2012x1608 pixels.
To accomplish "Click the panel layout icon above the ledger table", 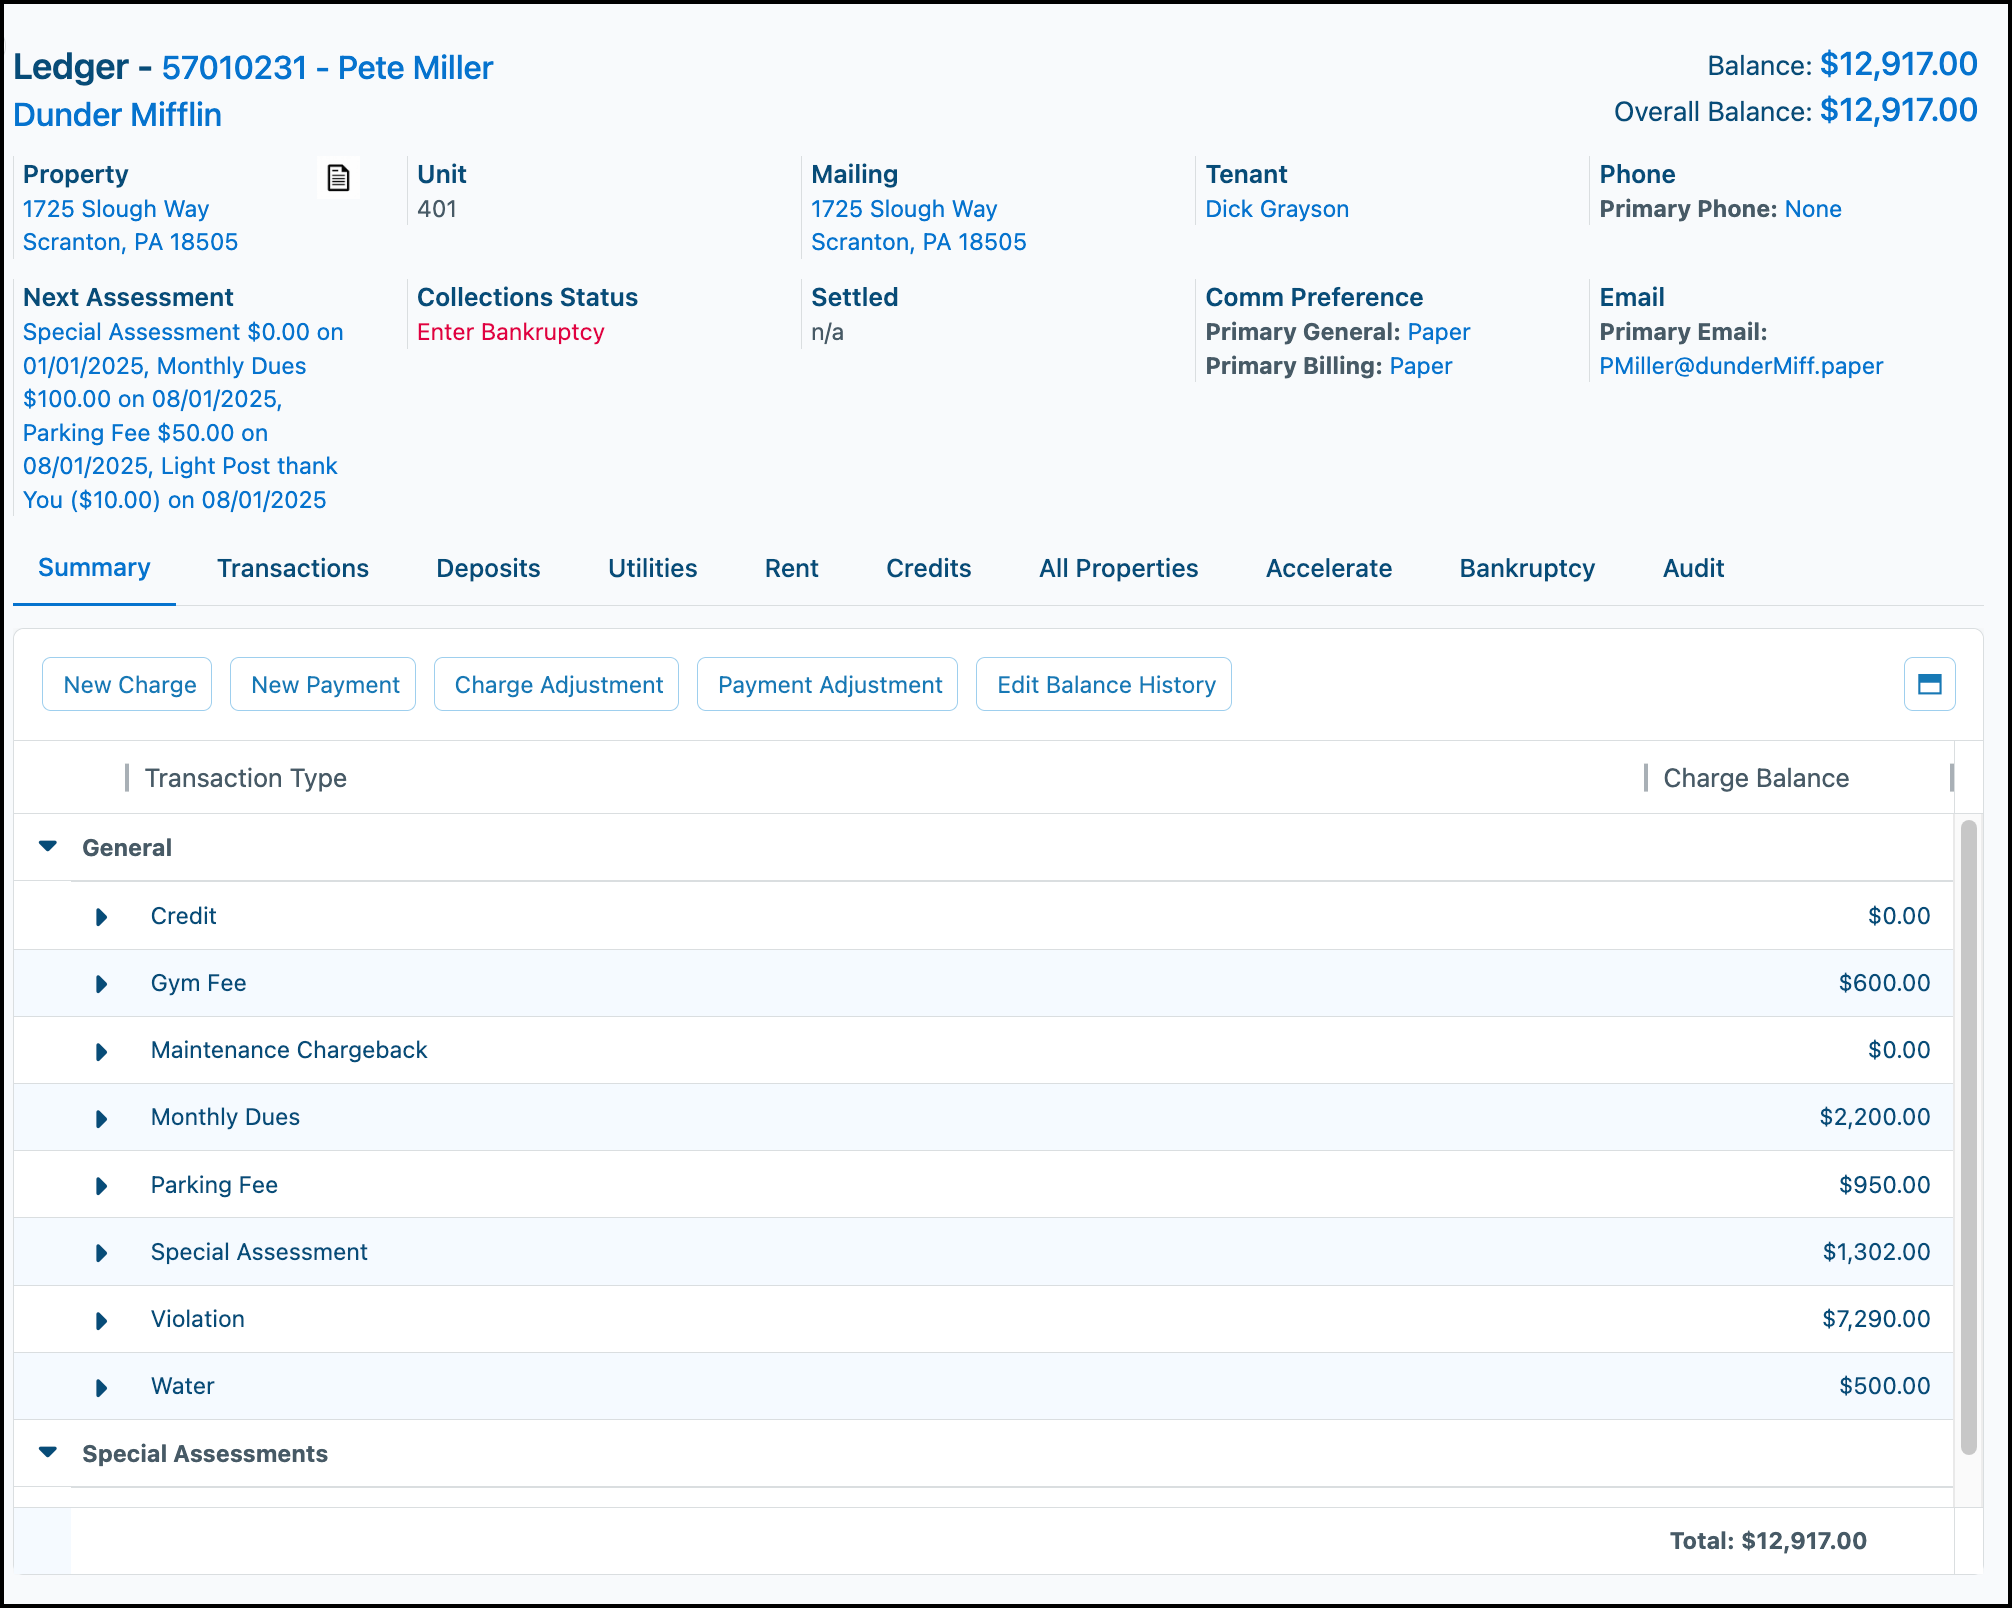I will coord(1928,683).
